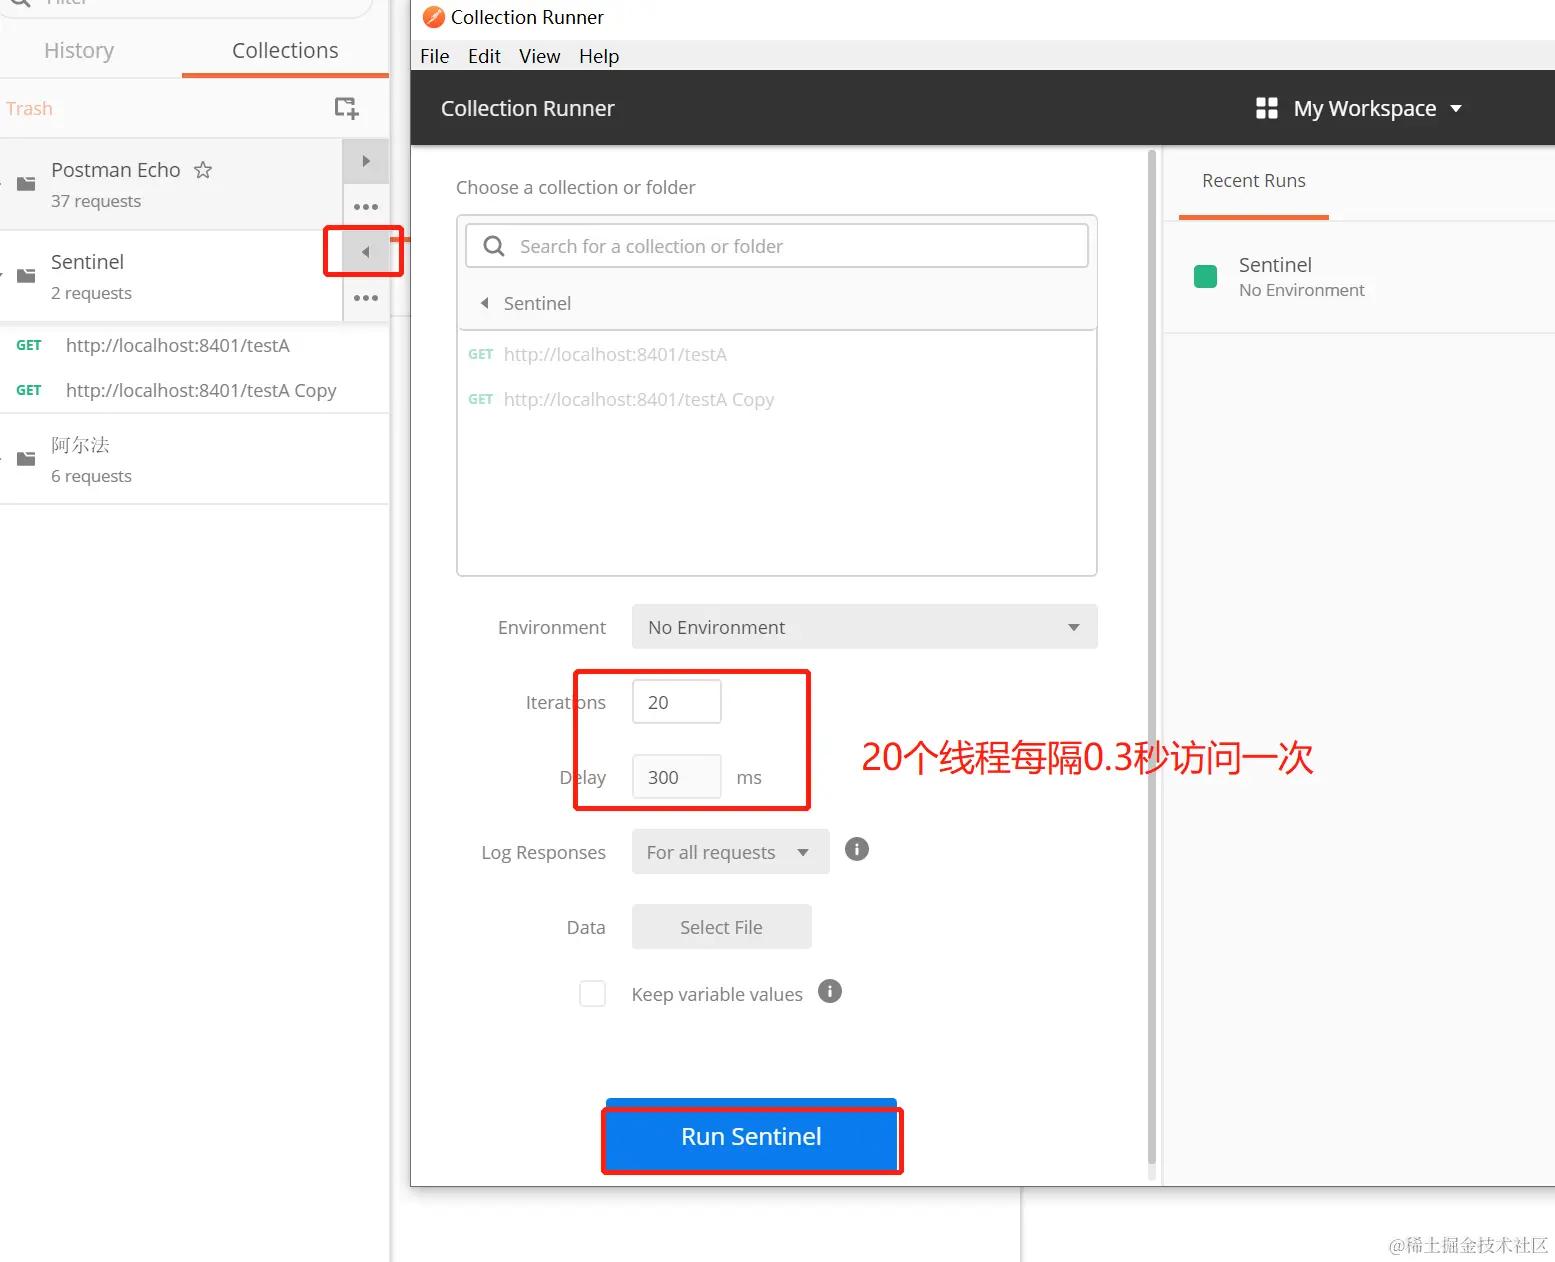The height and width of the screenshot is (1262, 1555).
Task: Open the Postman Echo more options menu
Action: (x=366, y=207)
